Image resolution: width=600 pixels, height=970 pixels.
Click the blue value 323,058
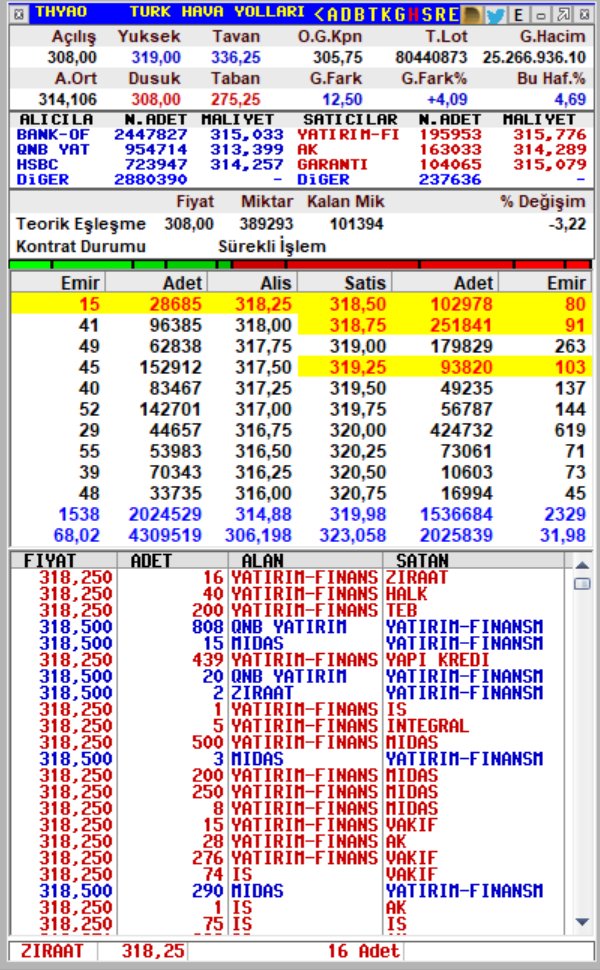pos(353,535)
